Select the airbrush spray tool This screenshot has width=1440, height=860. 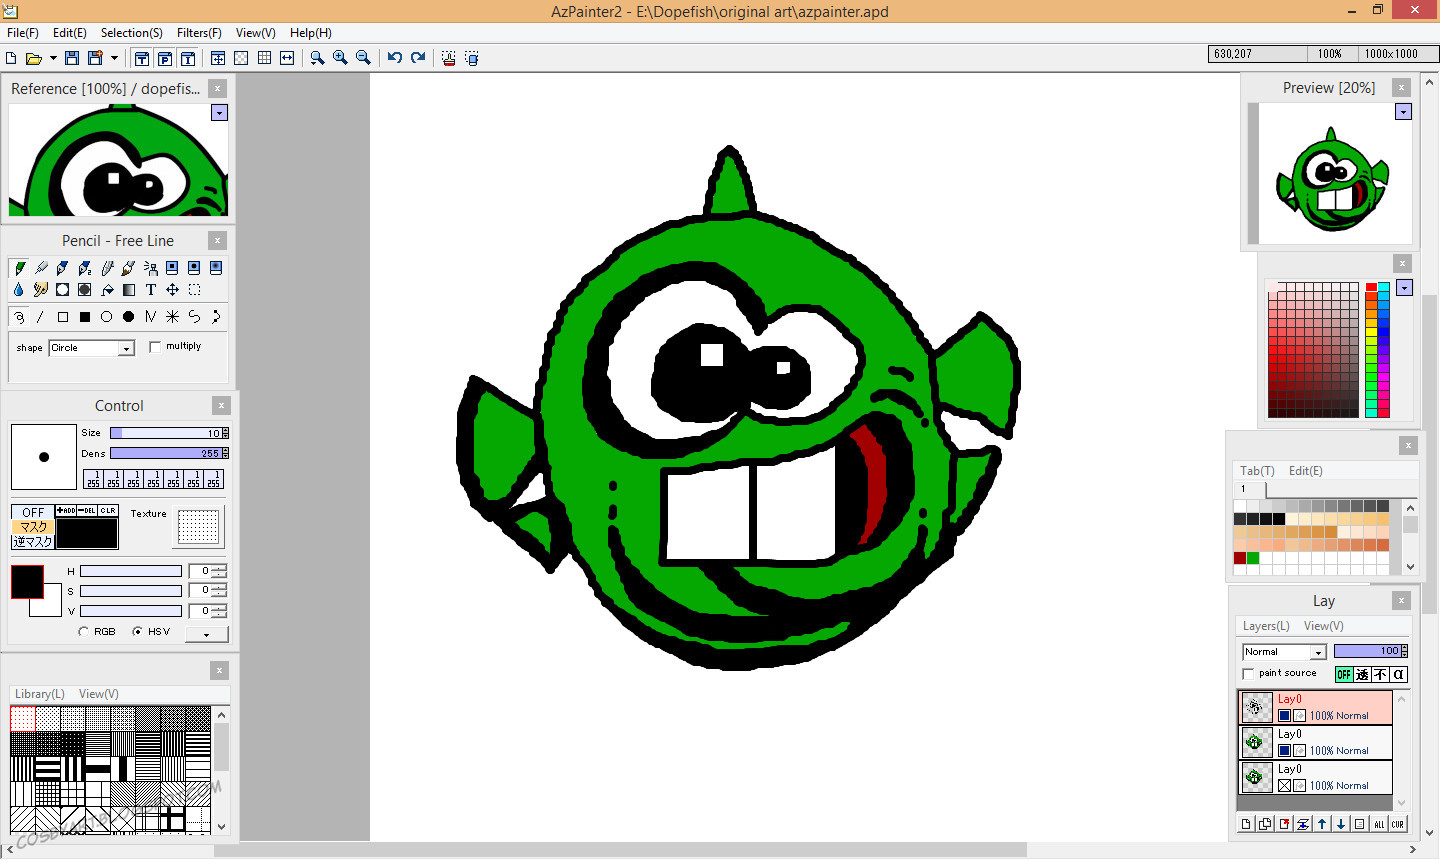click(151, 268)
